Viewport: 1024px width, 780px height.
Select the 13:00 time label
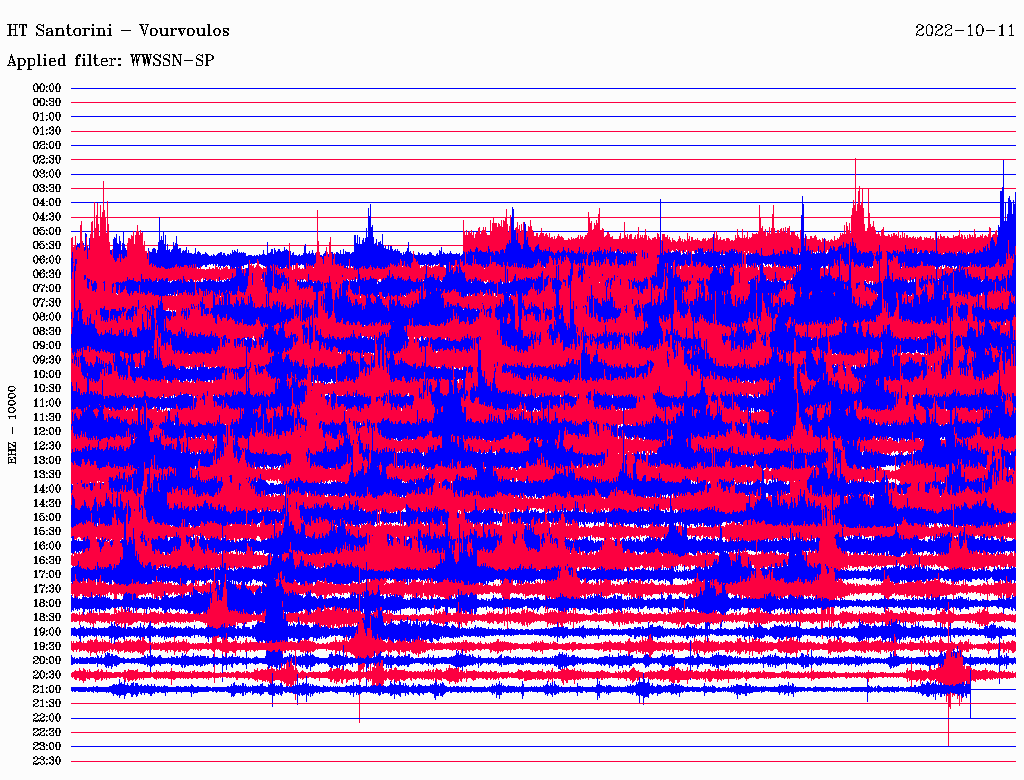47,461
